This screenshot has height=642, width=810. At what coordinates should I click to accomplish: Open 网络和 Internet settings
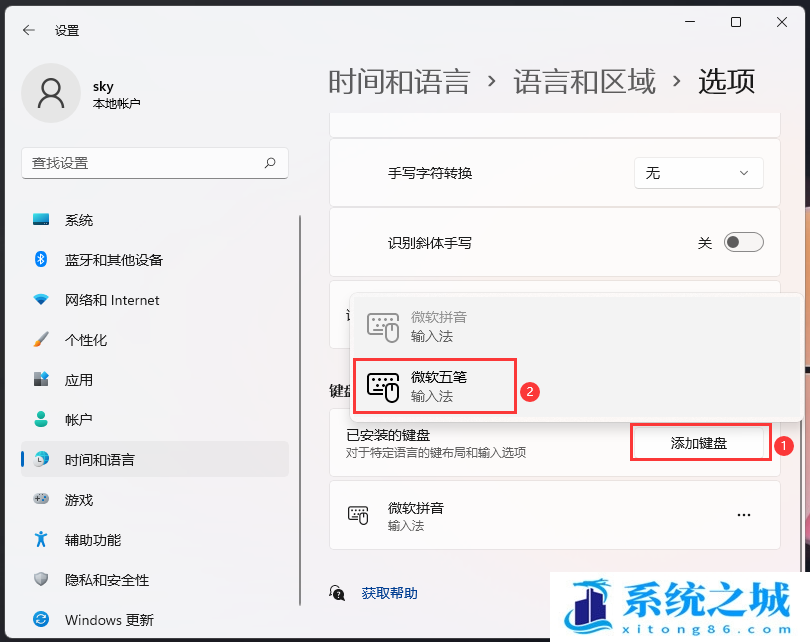click(154, 300)
